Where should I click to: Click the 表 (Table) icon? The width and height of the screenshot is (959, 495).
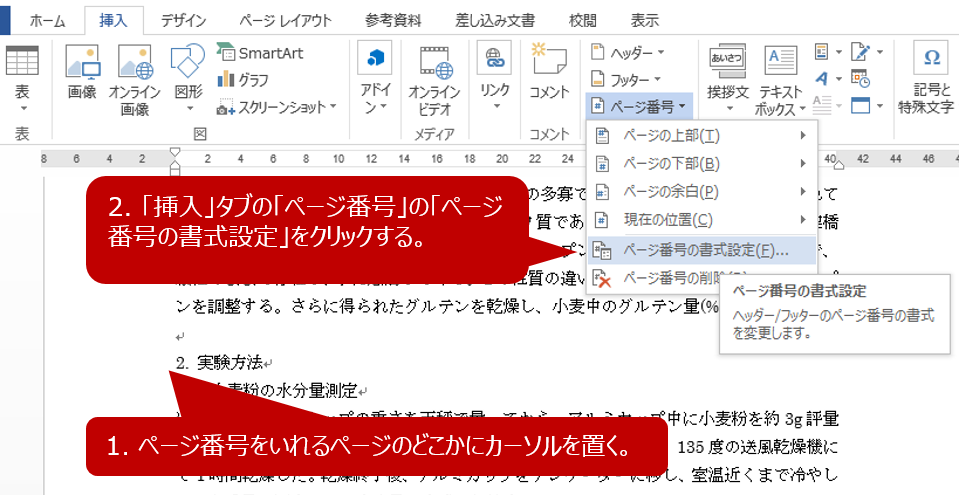tap(21, 64)
